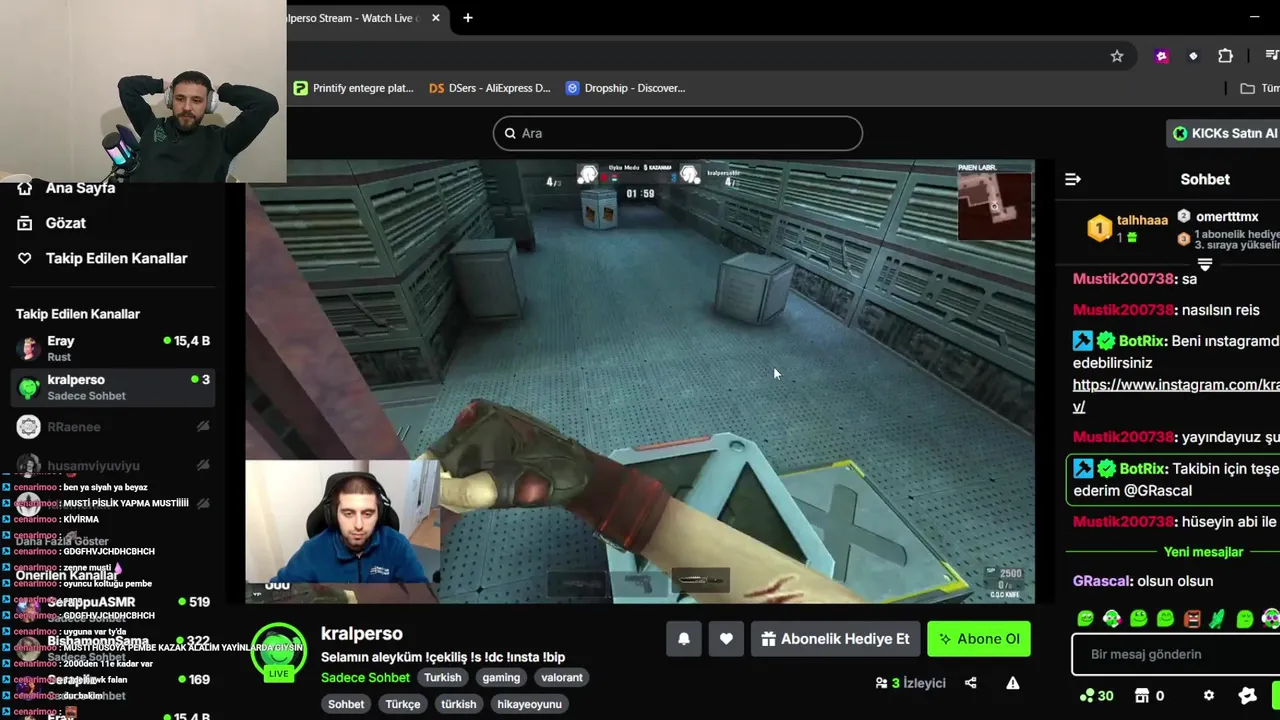Screen dimensions: 1280x720
Task: Collapse chat with the Sohbet panel arrow icon
Action: [x=1073, y=179]
